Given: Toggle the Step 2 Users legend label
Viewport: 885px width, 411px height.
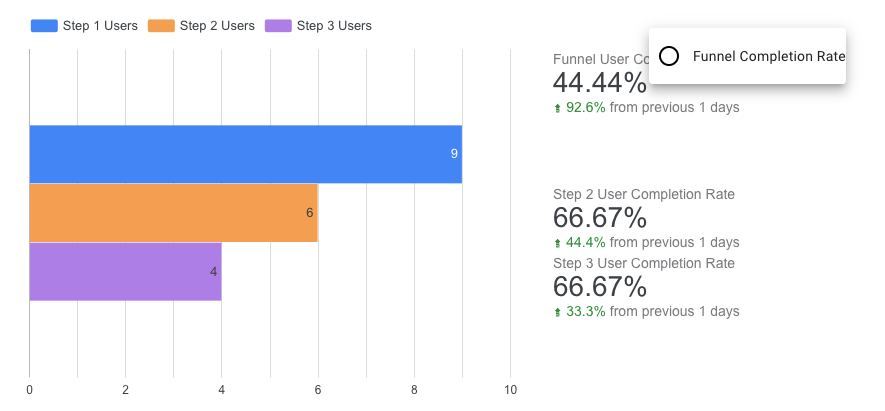Looking at the screenshot, I should pos(217,25).
